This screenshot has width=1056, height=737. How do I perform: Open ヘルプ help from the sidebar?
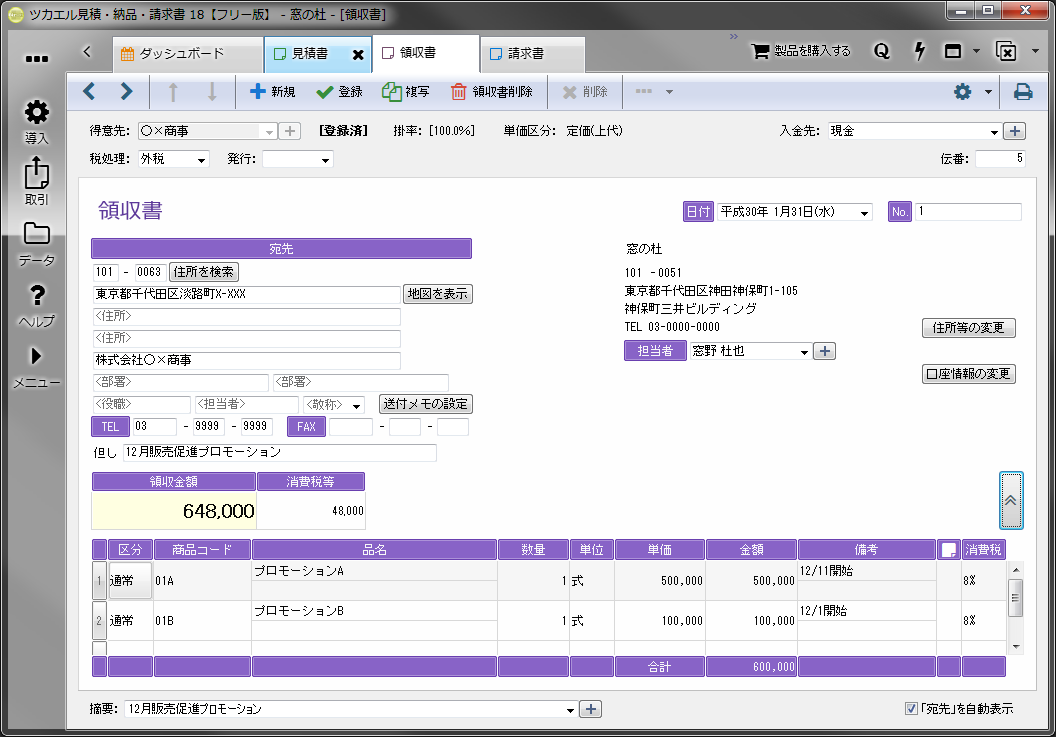[x=36, y=300]
